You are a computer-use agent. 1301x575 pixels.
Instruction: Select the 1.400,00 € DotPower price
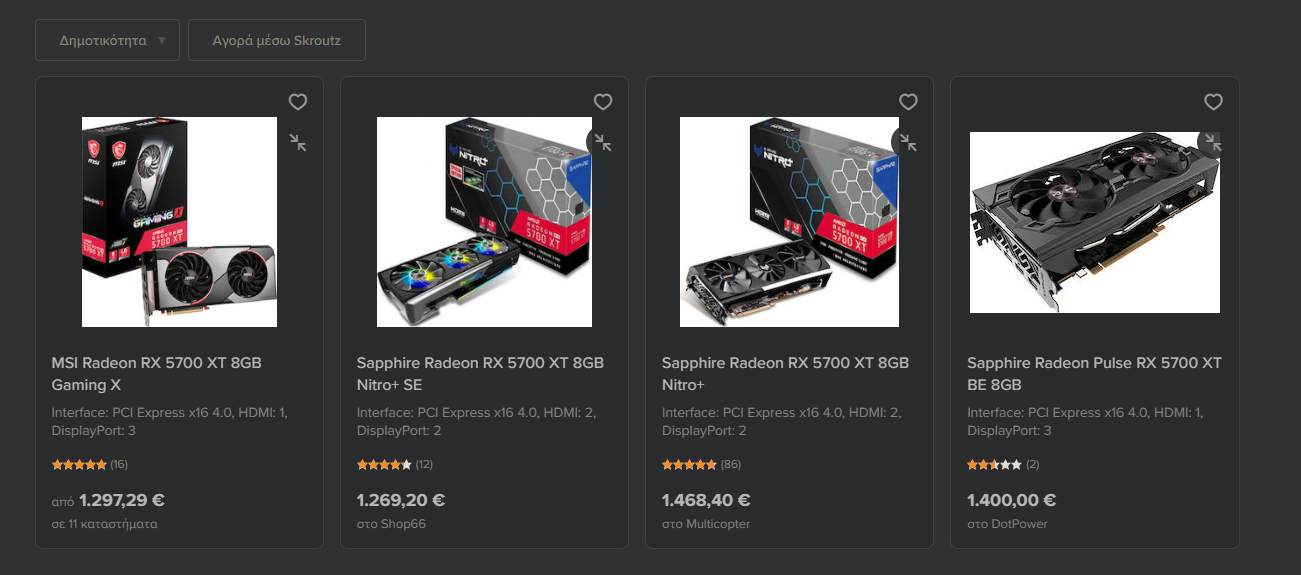[x=1011, y=500]
